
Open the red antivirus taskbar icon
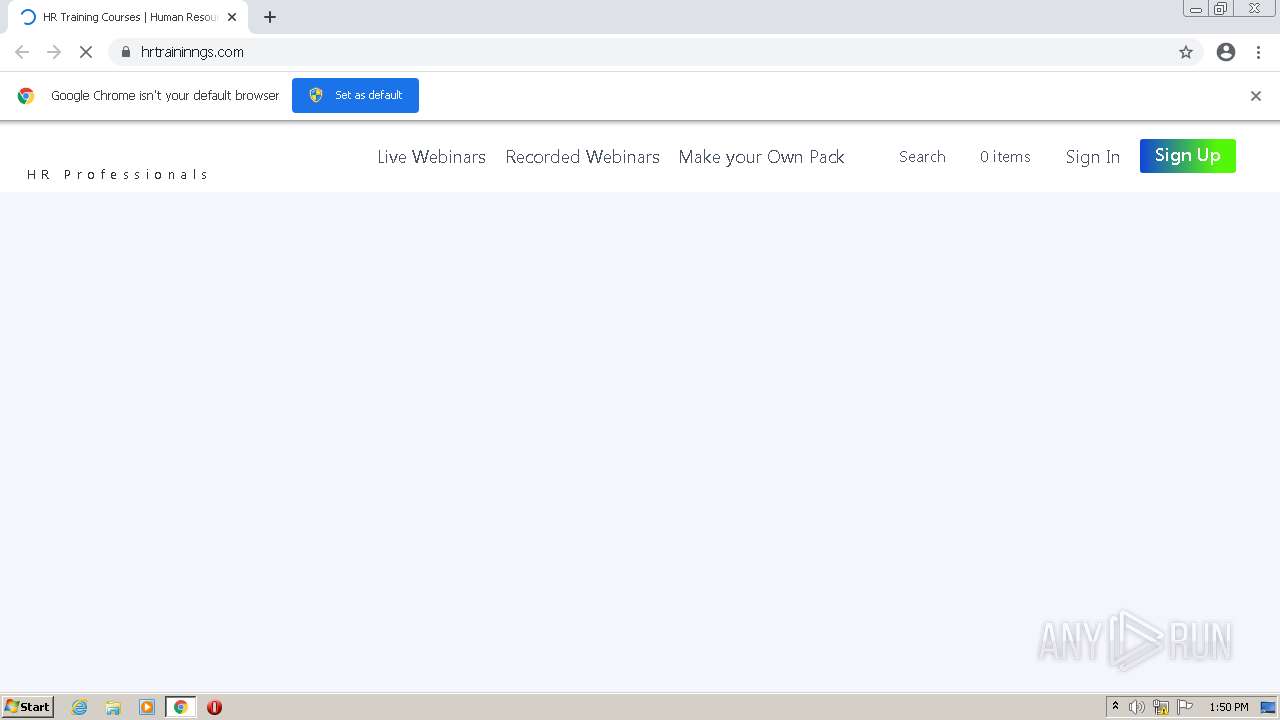click(214, 707)
